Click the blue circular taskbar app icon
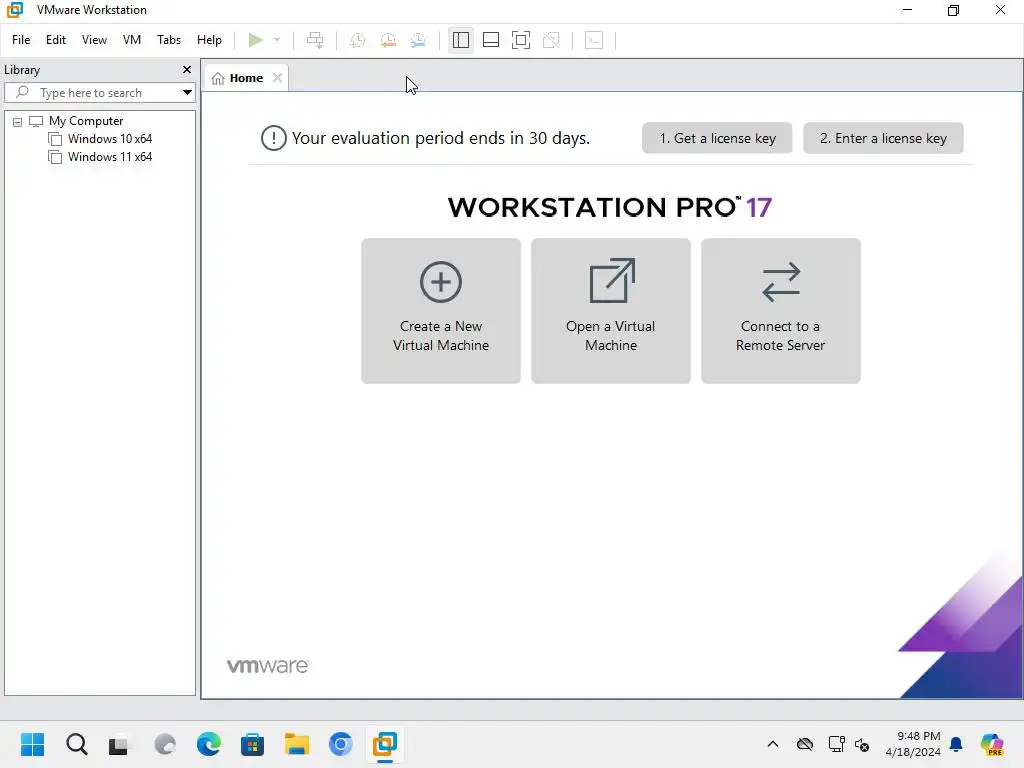The width and height of the screenshot is (1024, 768). coord(340,744)
